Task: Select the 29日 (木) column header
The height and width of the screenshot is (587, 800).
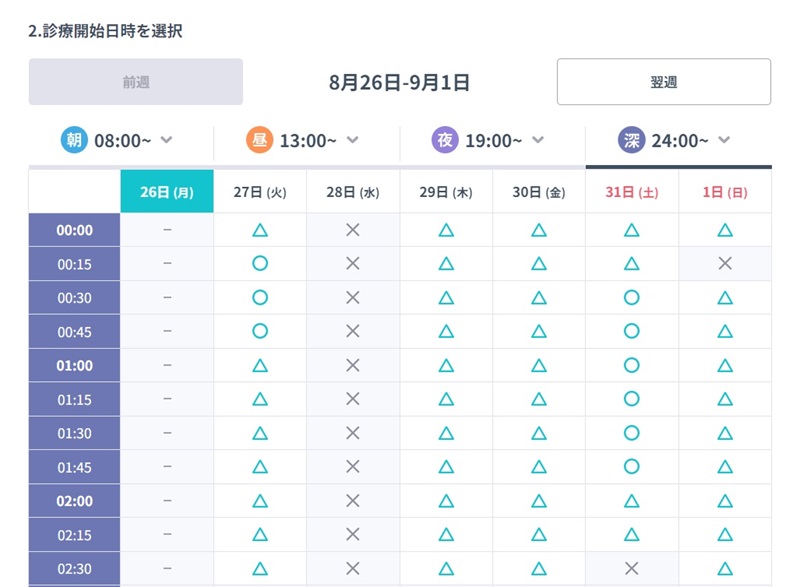Action: [x=446, y=192]
